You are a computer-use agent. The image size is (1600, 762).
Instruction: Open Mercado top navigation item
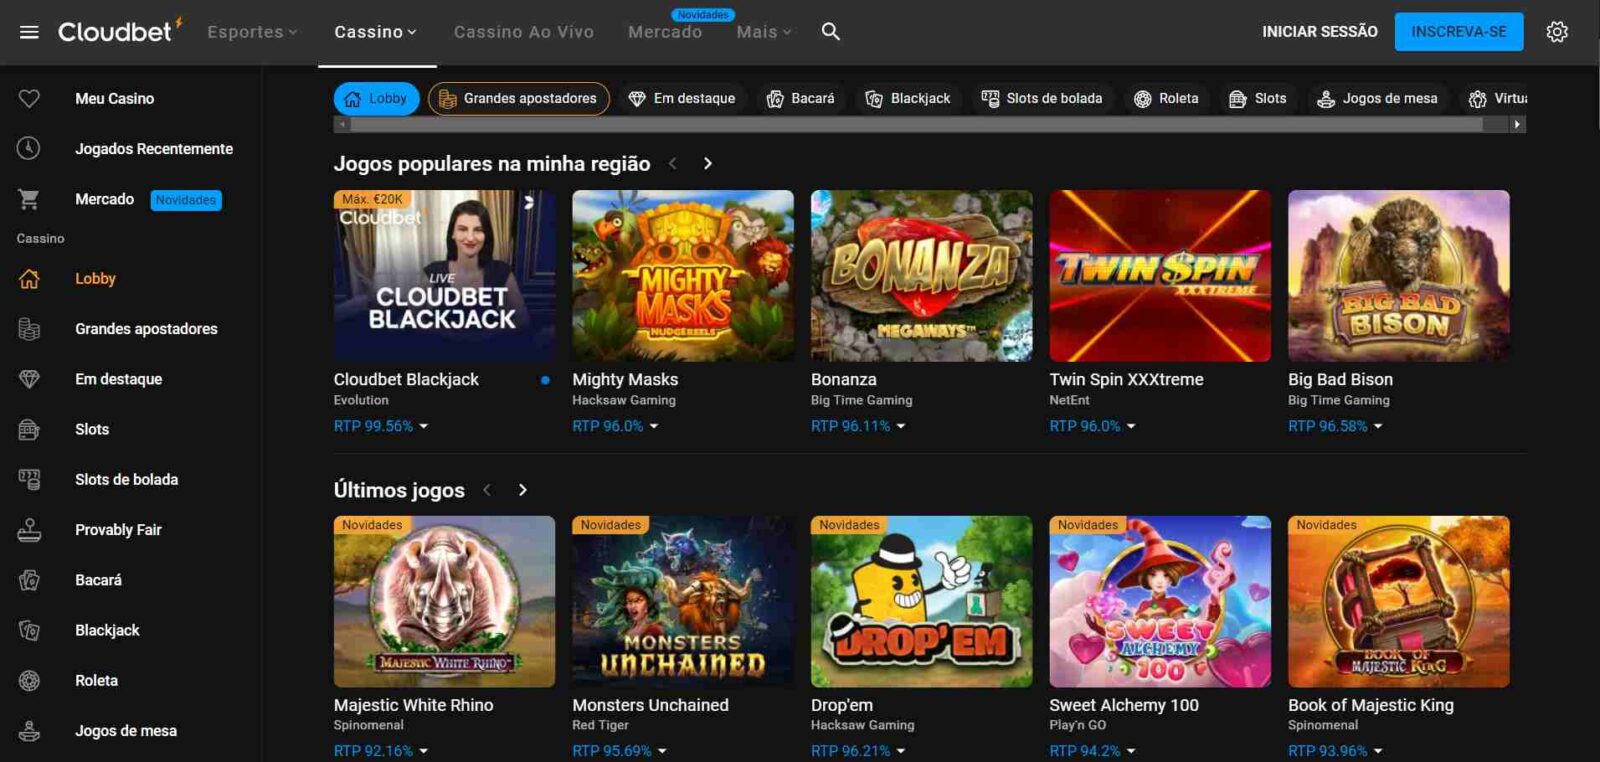coord(665,32)
